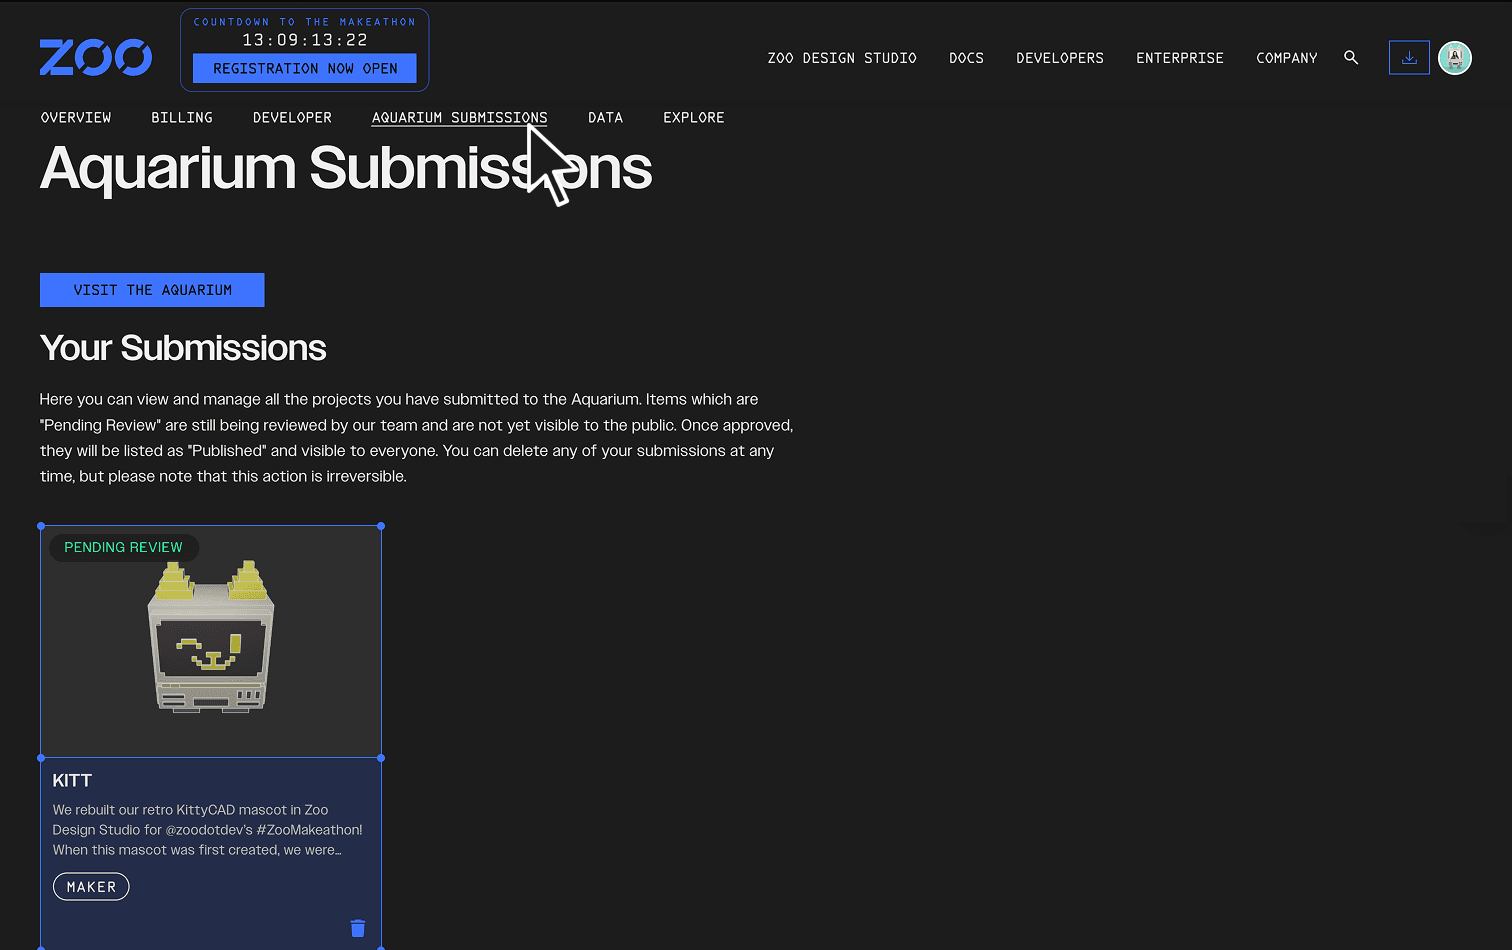Go to the Developer tab
The height and width of the screenshot is (950, 1512).
pyautogui.click(x=292, y=117)
